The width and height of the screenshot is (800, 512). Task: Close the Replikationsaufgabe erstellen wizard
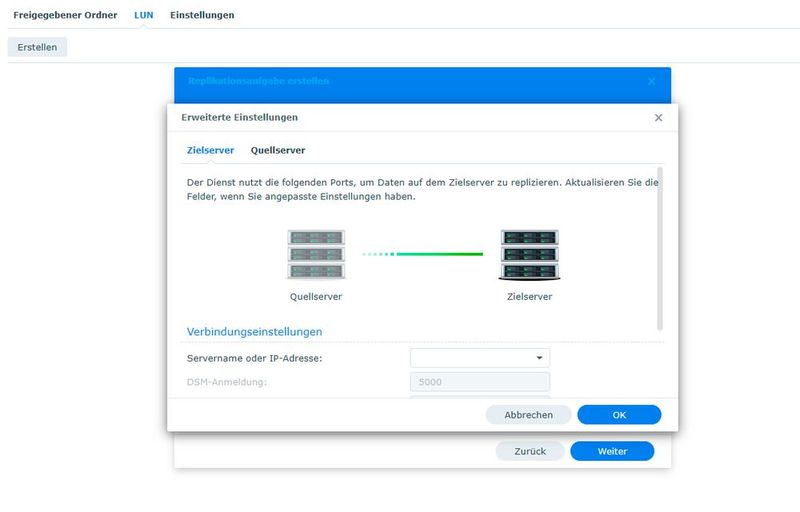[652, 81]
